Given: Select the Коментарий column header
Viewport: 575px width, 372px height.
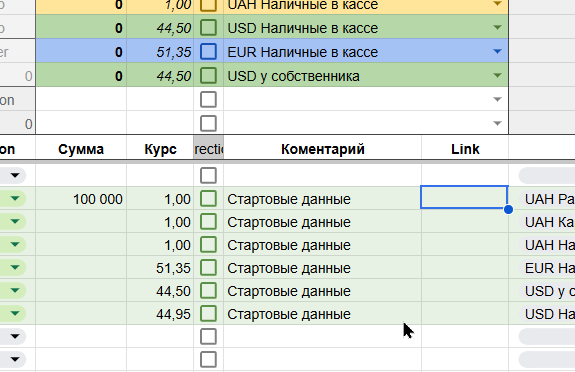Looking at the screenshot, I should (323, 149).
